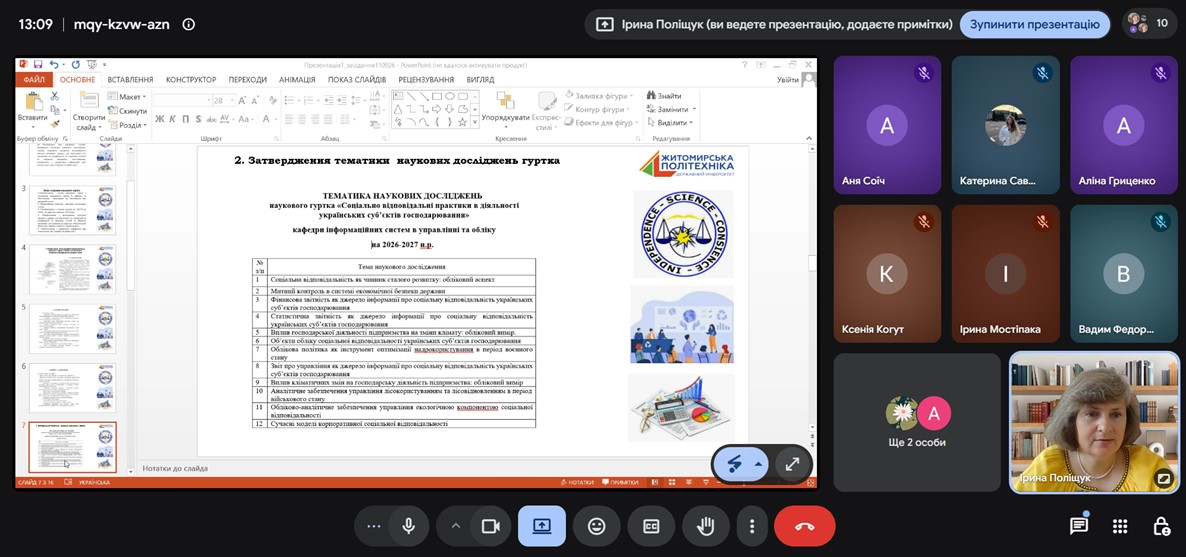1186x557 pixels.
Task: Expand the annotation tool arrow
Action: click(x=758, y=464)
